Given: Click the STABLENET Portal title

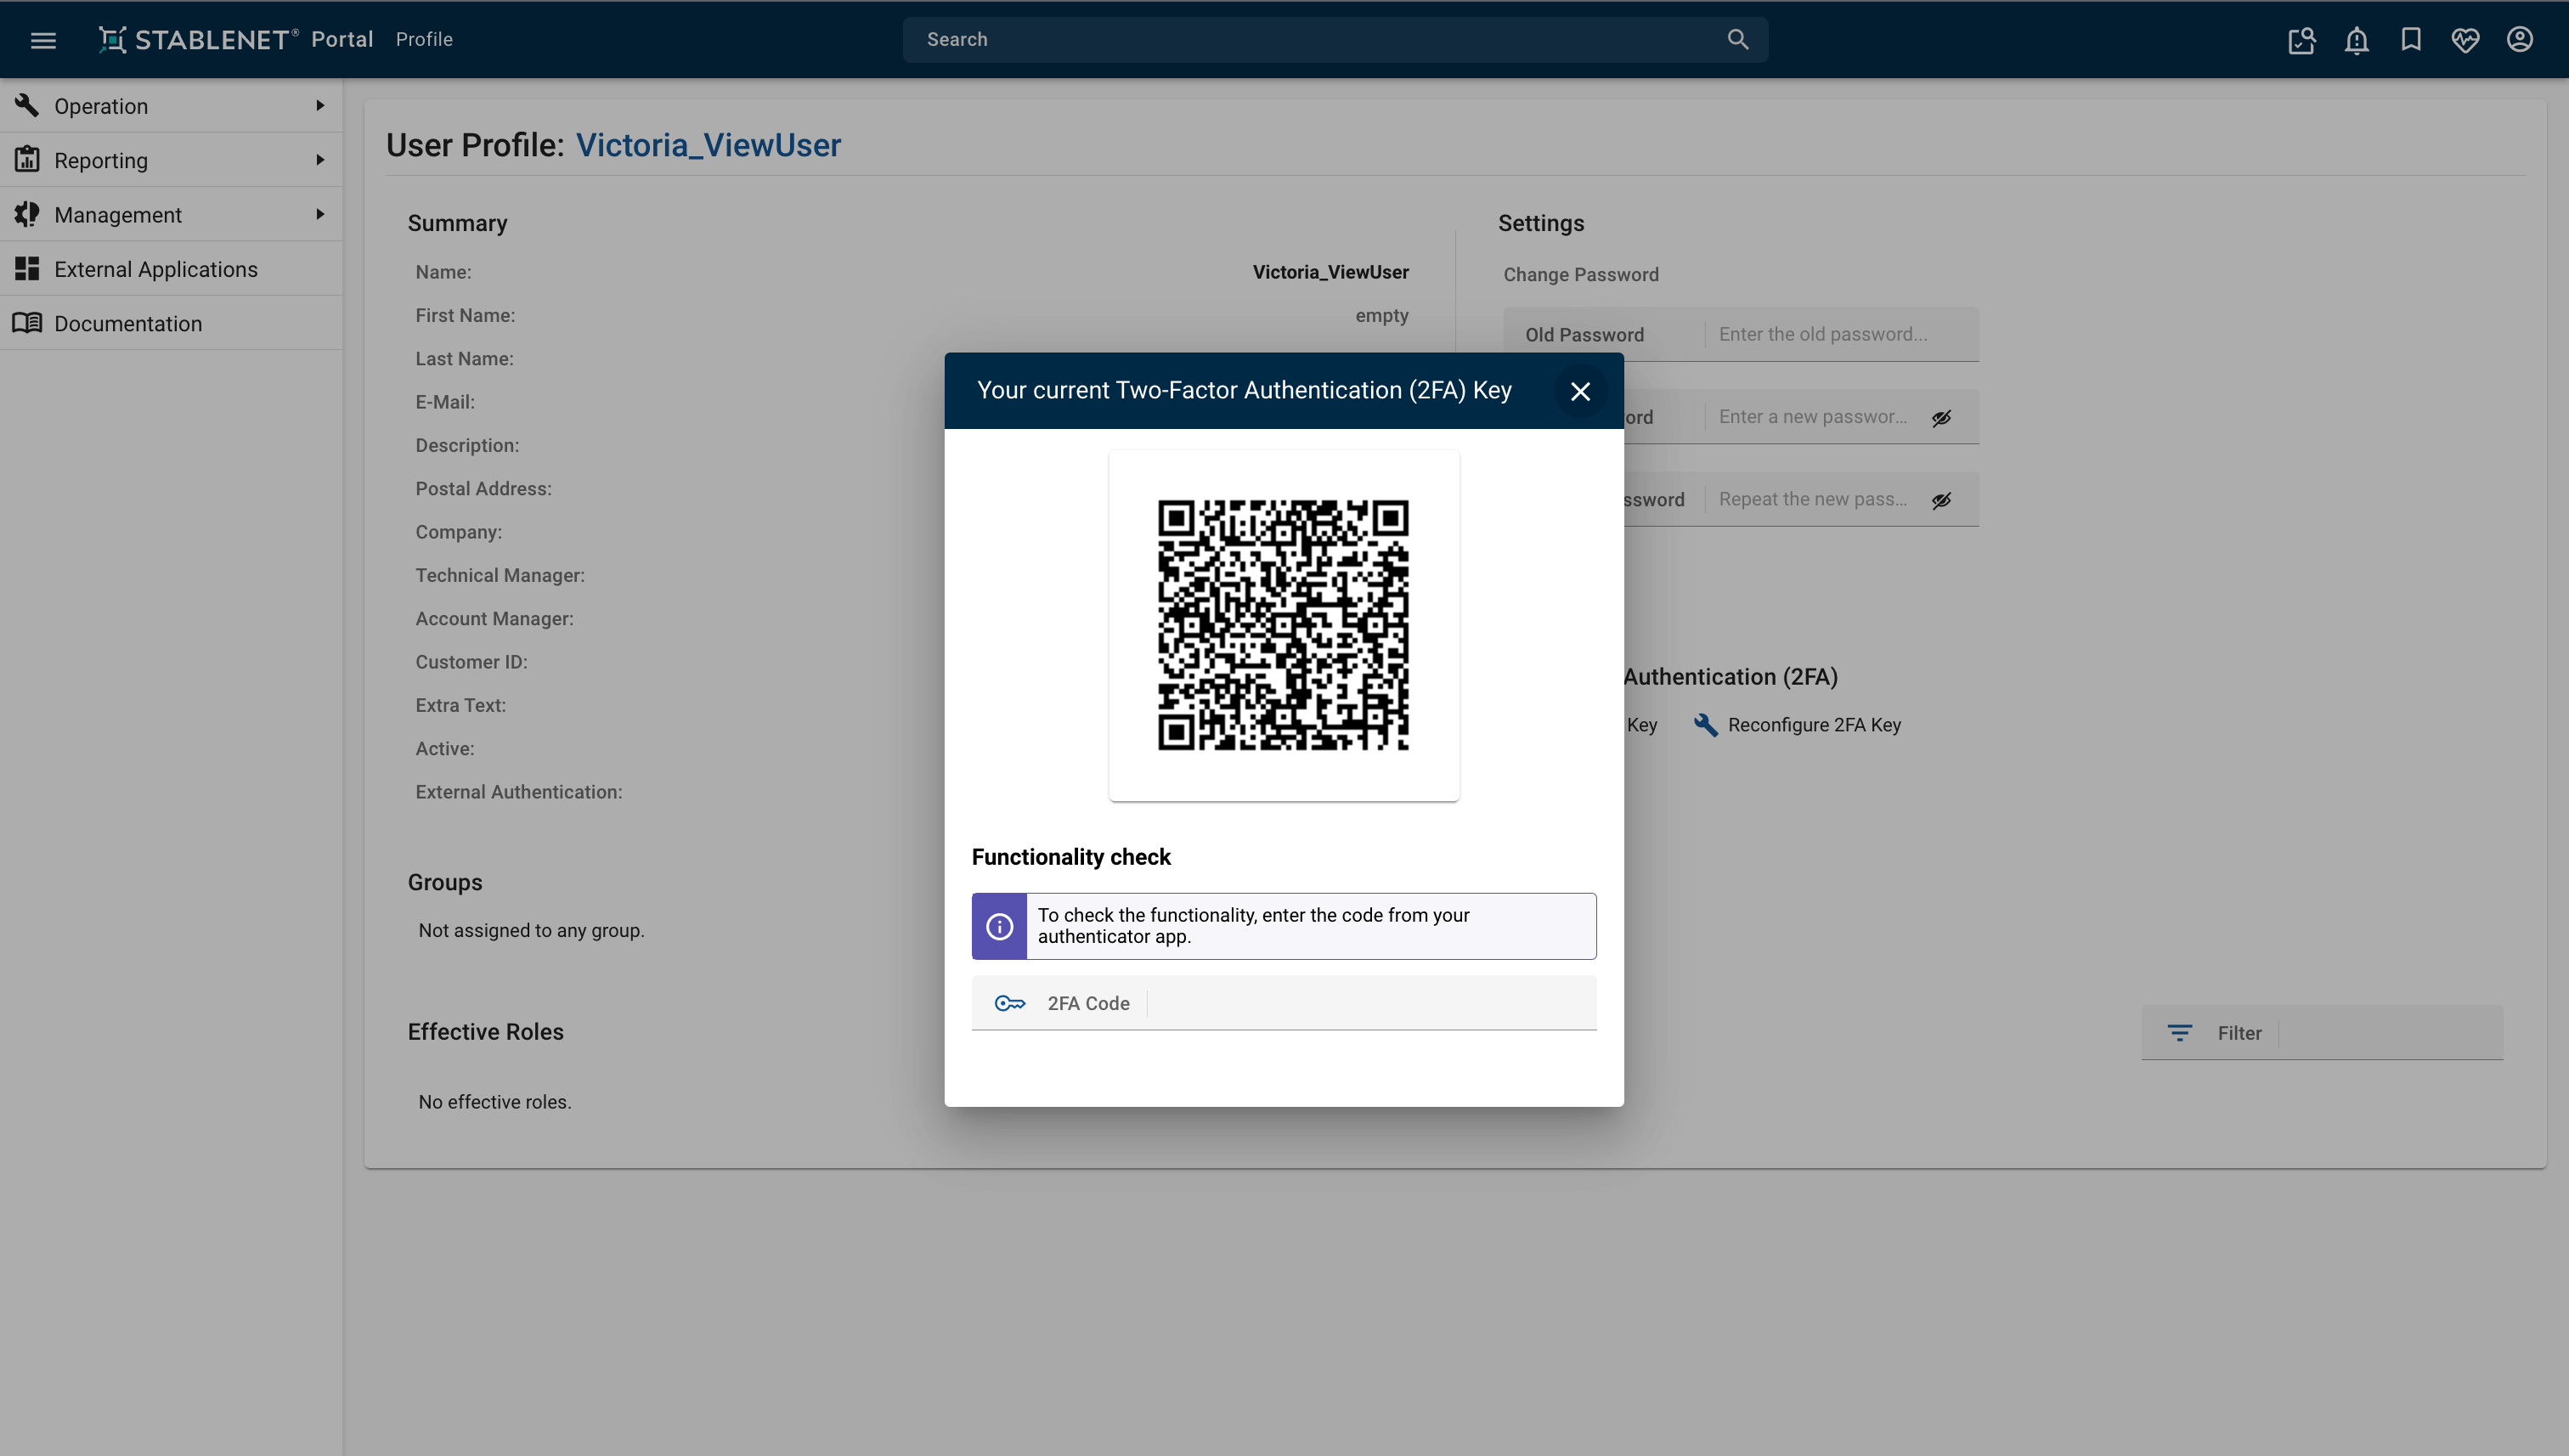Looking at the screenshot, I should 254,39.
